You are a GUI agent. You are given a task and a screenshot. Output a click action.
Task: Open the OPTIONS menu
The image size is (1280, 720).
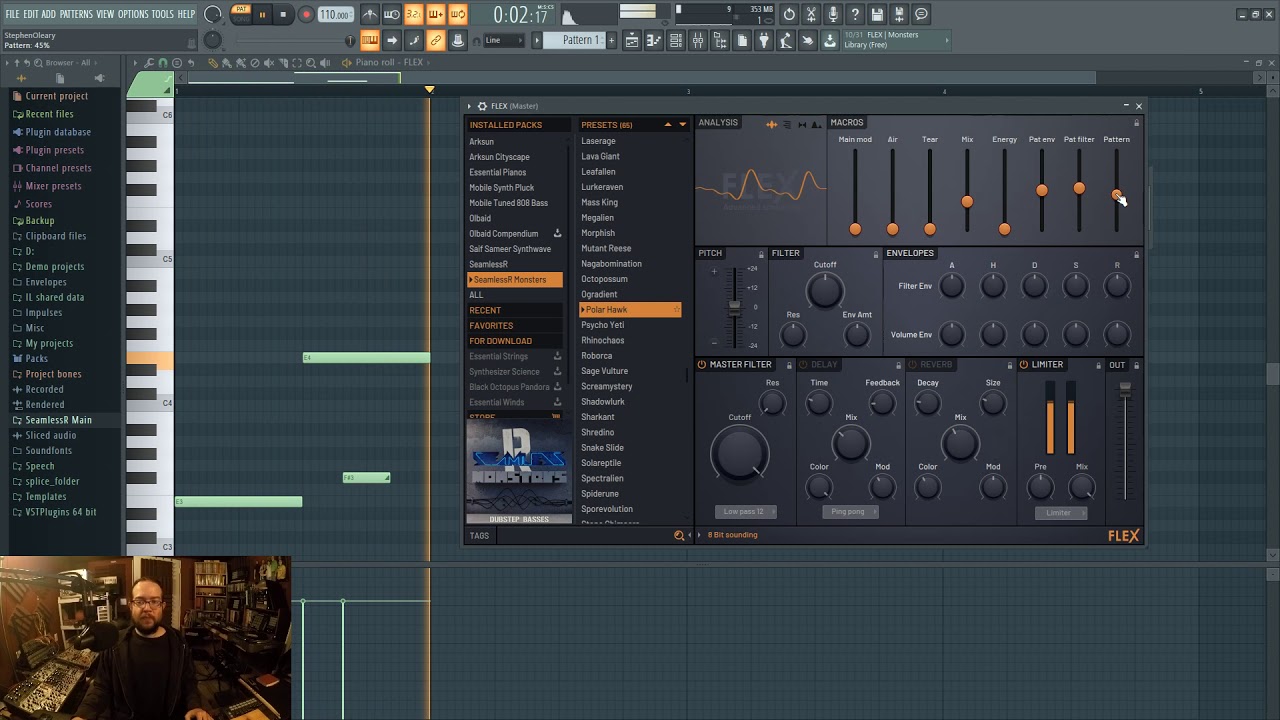tap(133, 14)
